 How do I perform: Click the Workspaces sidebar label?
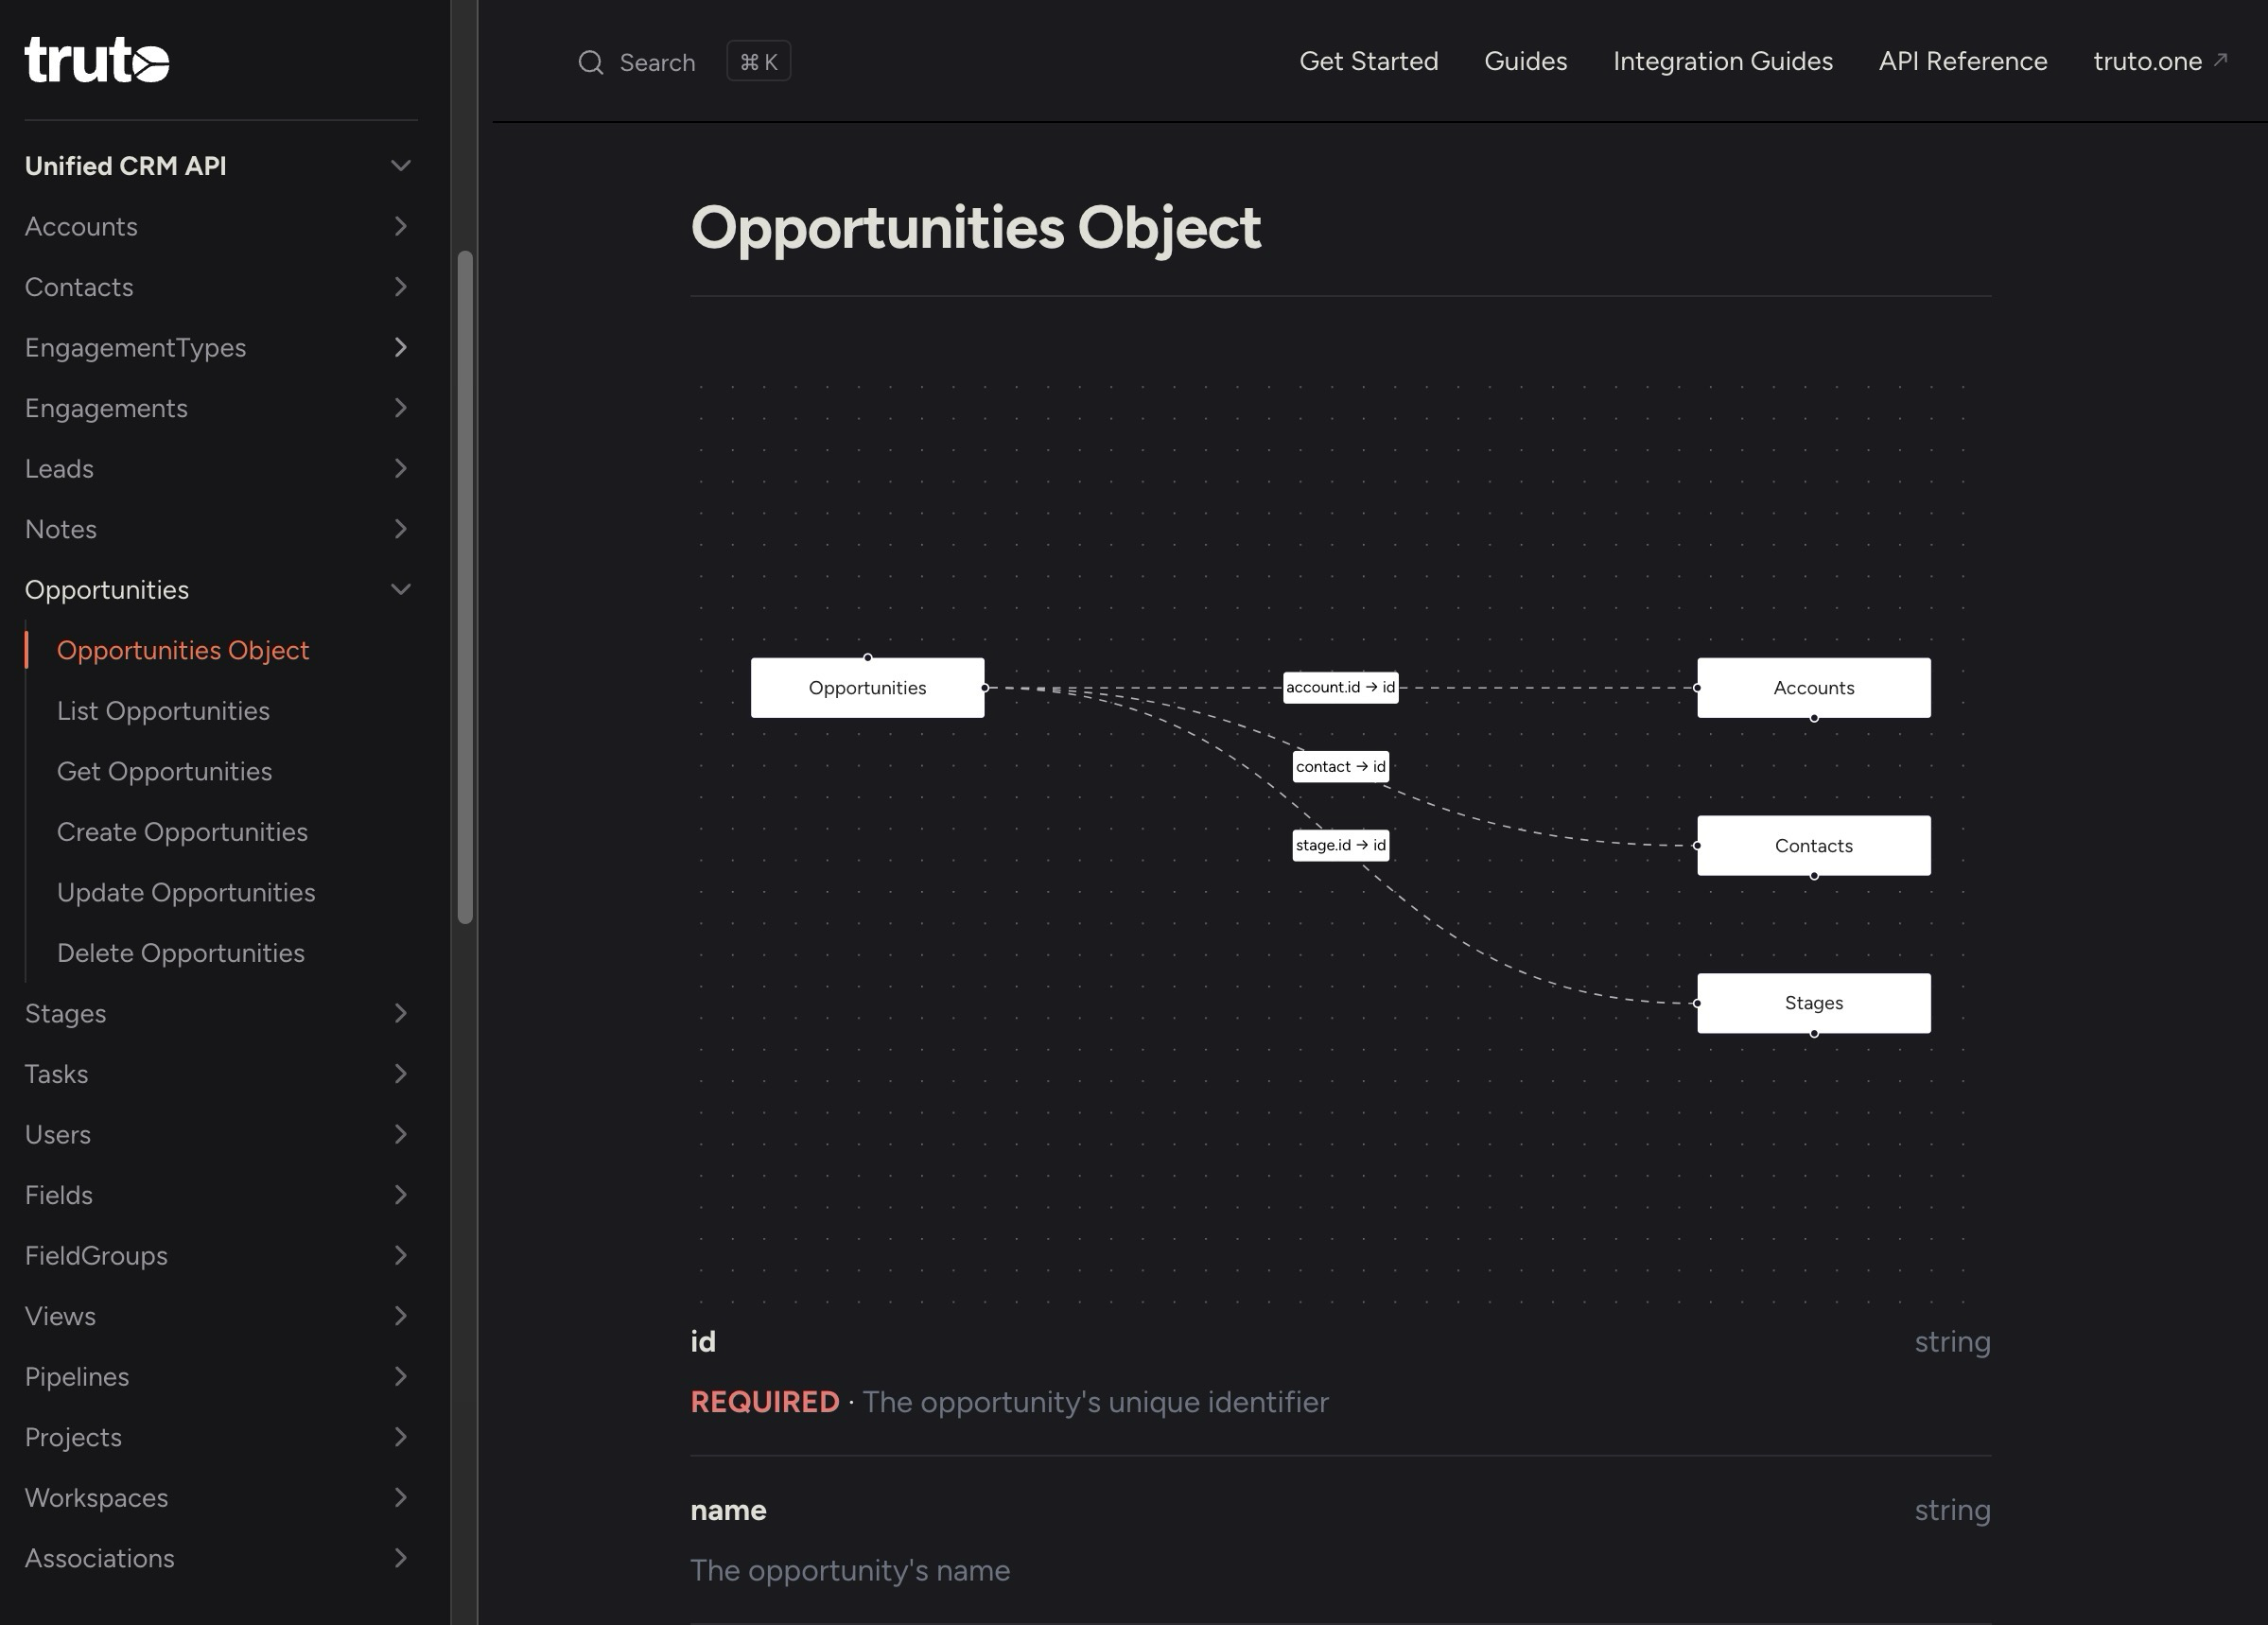pos(96,1498)
